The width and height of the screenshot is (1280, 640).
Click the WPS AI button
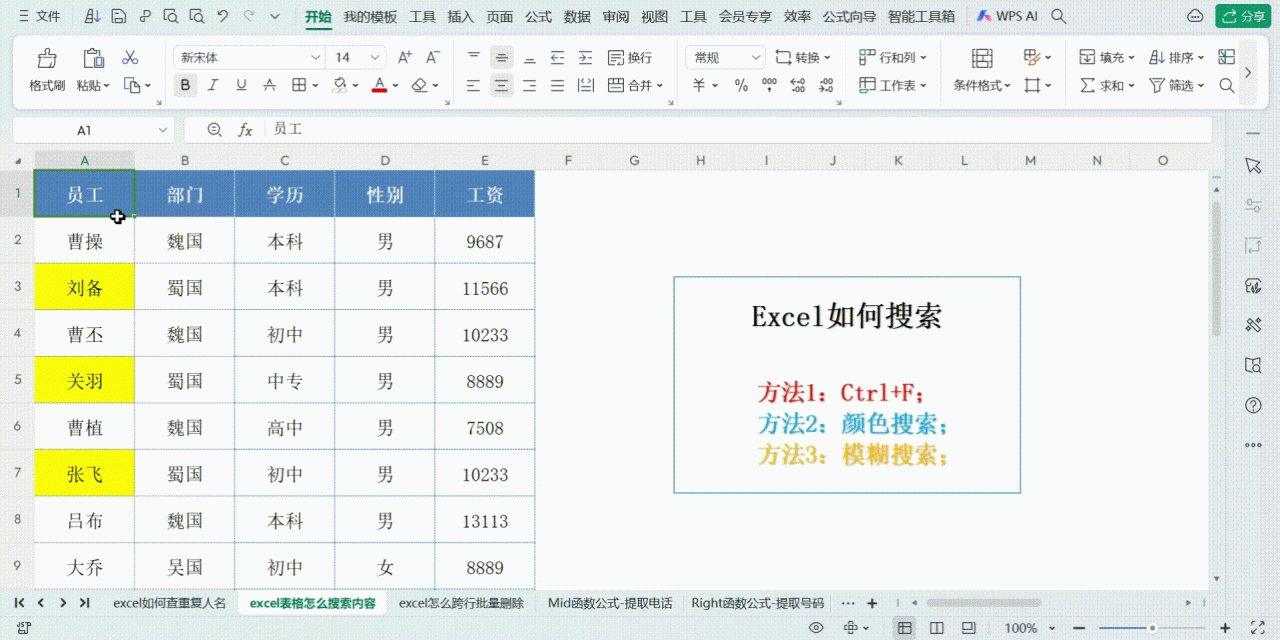tap(1007, 16)
